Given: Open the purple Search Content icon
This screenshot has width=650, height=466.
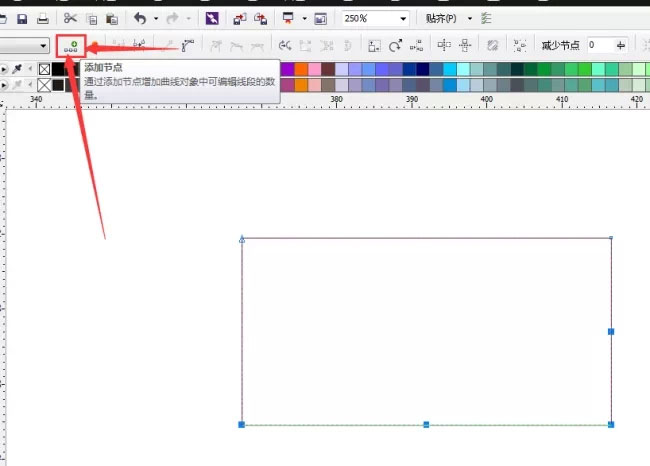Looking at the screenshot, I should (212, 19).
